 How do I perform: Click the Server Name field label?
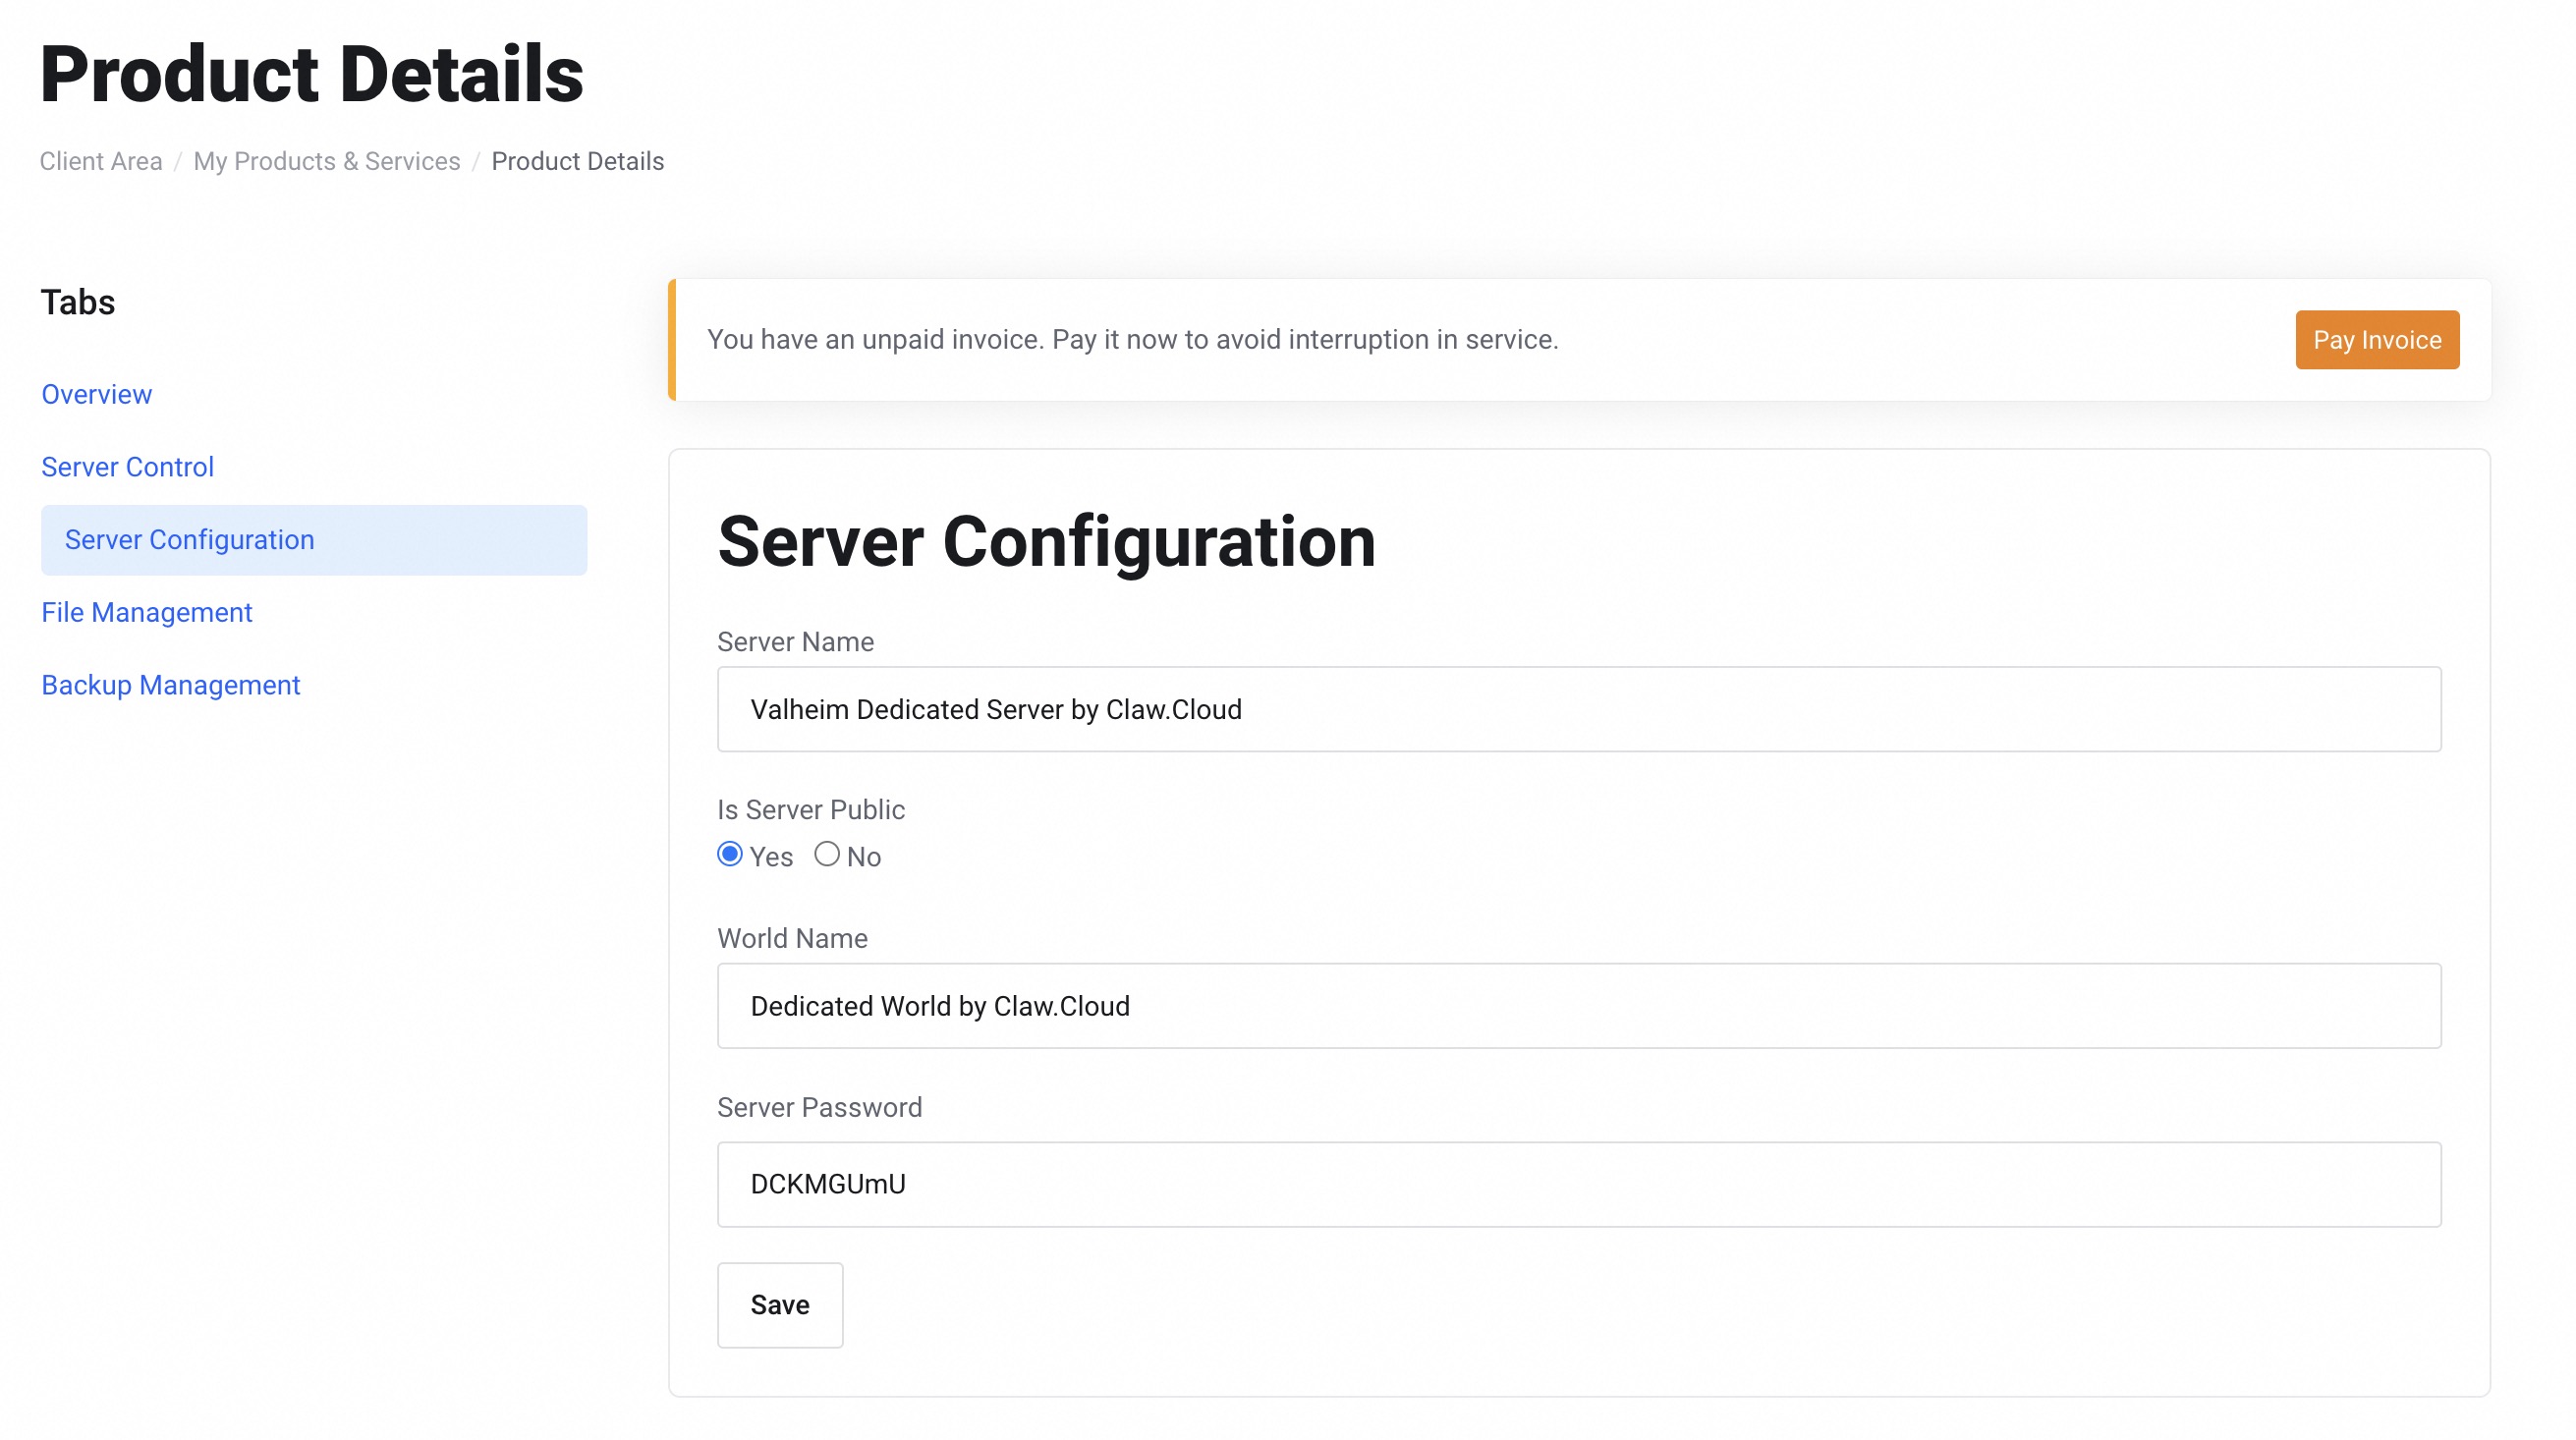[795, 642]
